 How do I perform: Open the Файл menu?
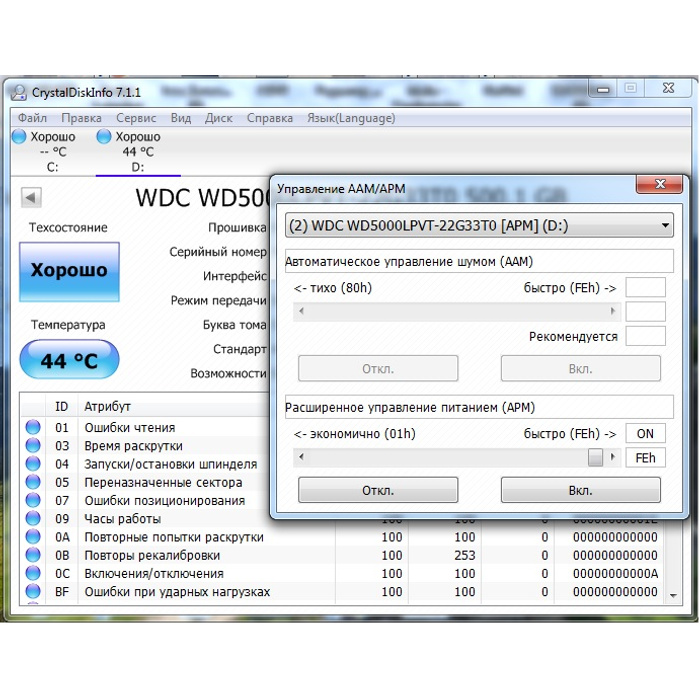32,118
